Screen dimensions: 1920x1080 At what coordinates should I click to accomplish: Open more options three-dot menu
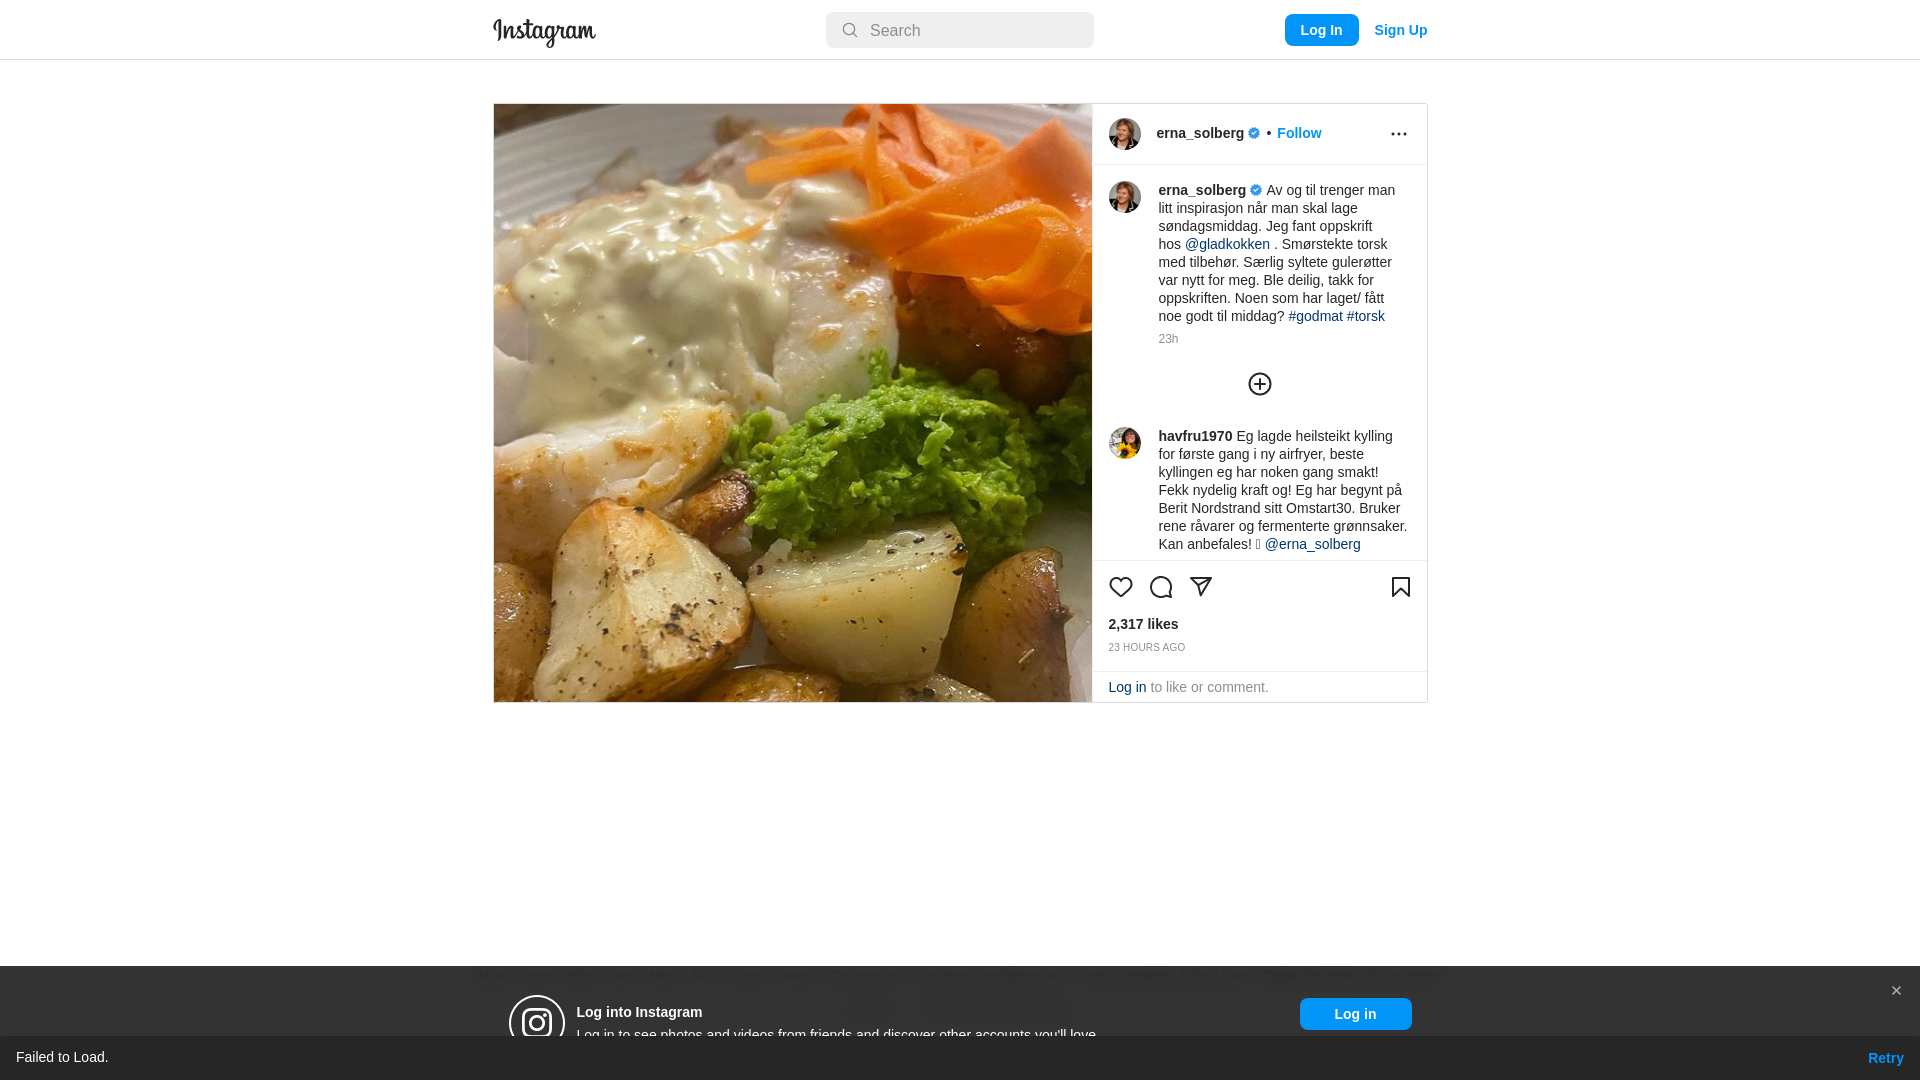point(1398,134)
